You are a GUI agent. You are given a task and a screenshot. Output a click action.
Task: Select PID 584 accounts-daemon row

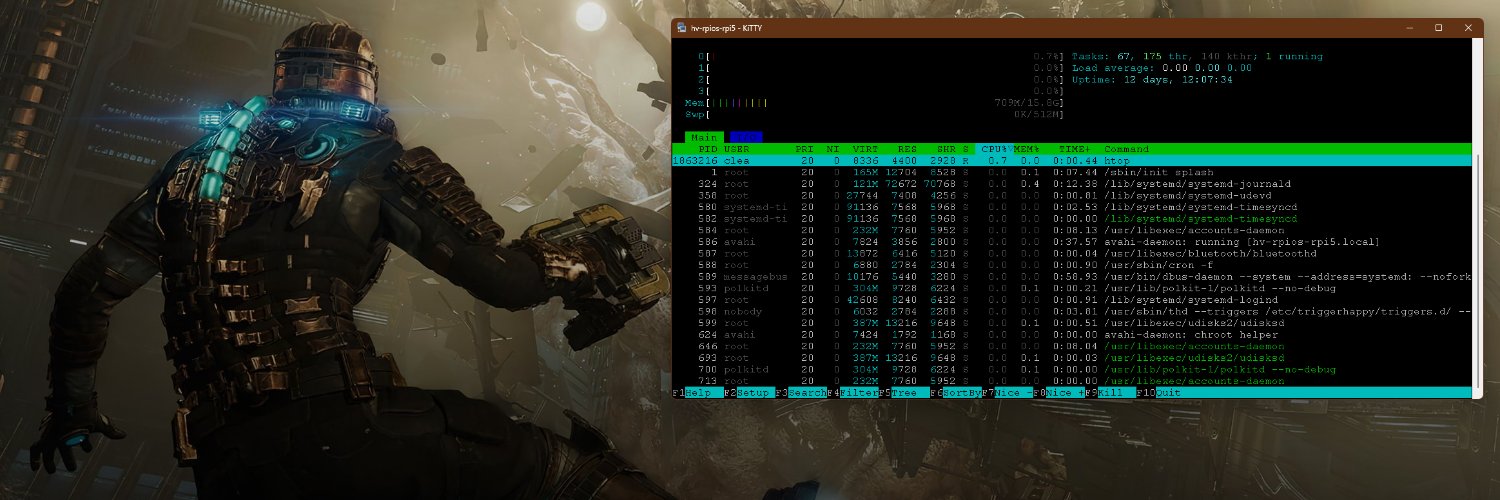click(1071, 230)
